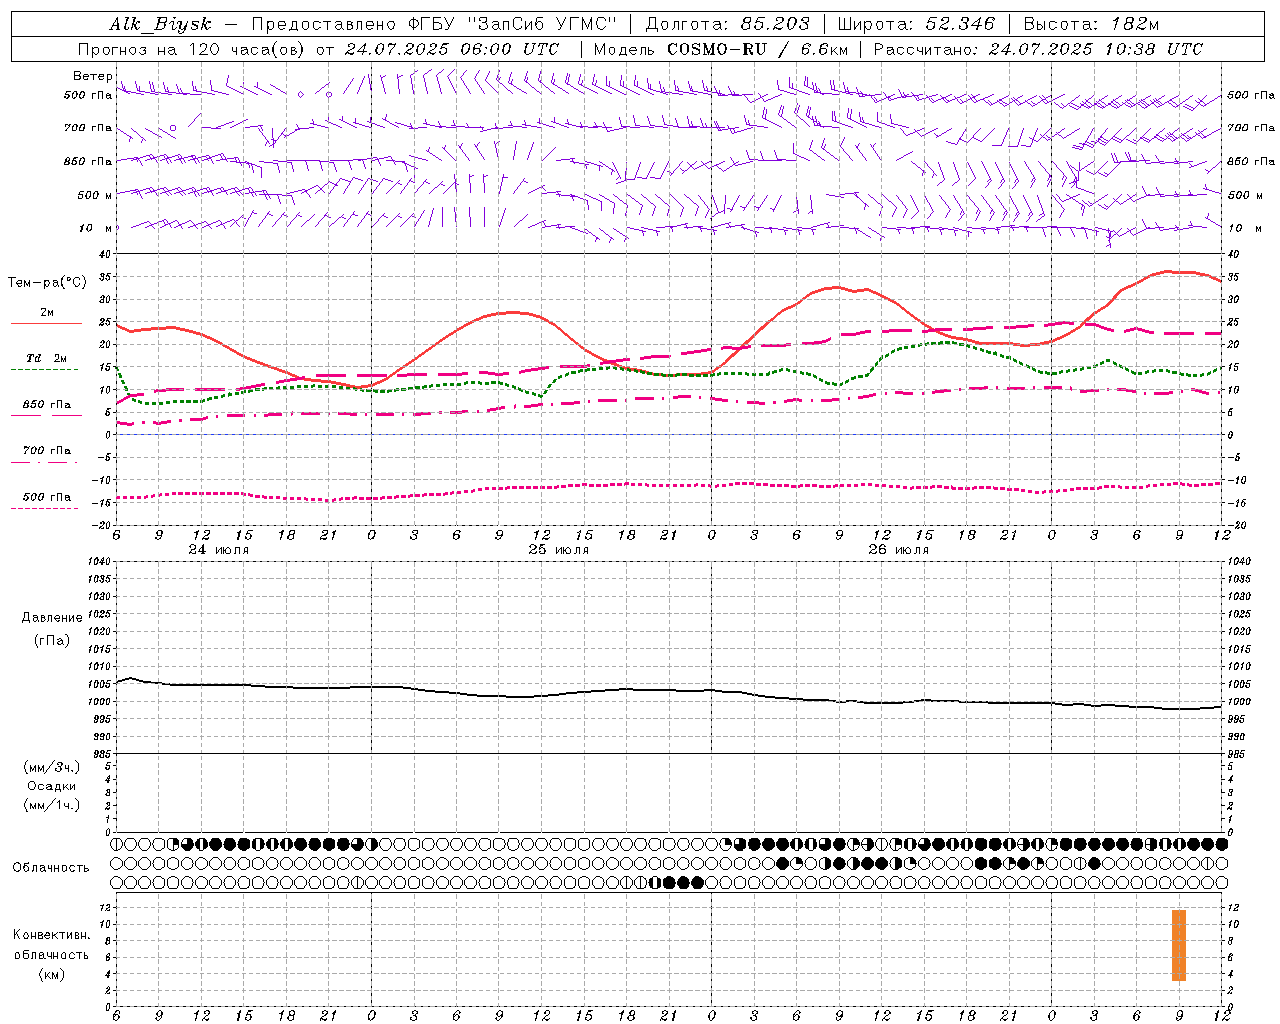
Task: Click the 'Конвективн.' label
Action: 51,935
